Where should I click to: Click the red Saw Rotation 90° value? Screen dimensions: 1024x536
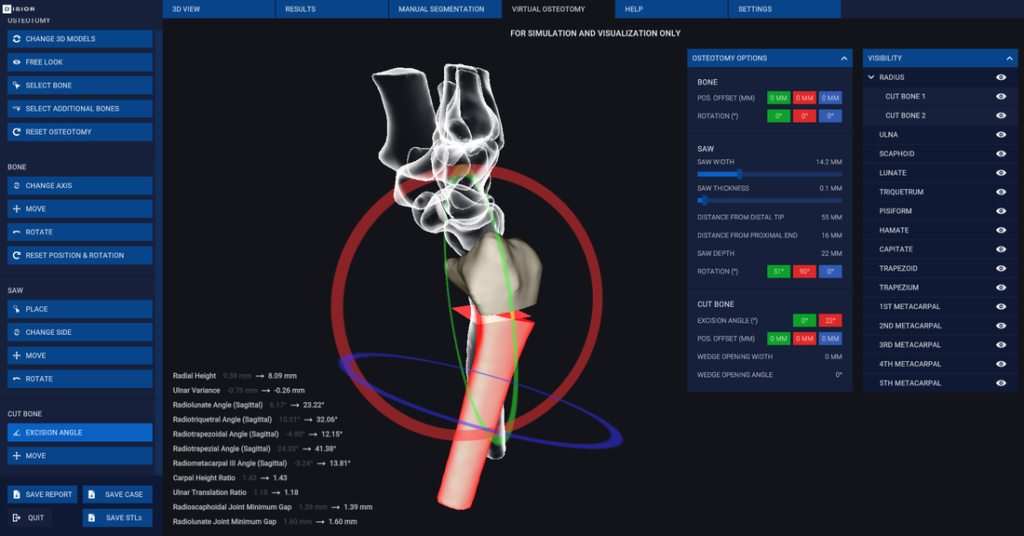(804, 272)
